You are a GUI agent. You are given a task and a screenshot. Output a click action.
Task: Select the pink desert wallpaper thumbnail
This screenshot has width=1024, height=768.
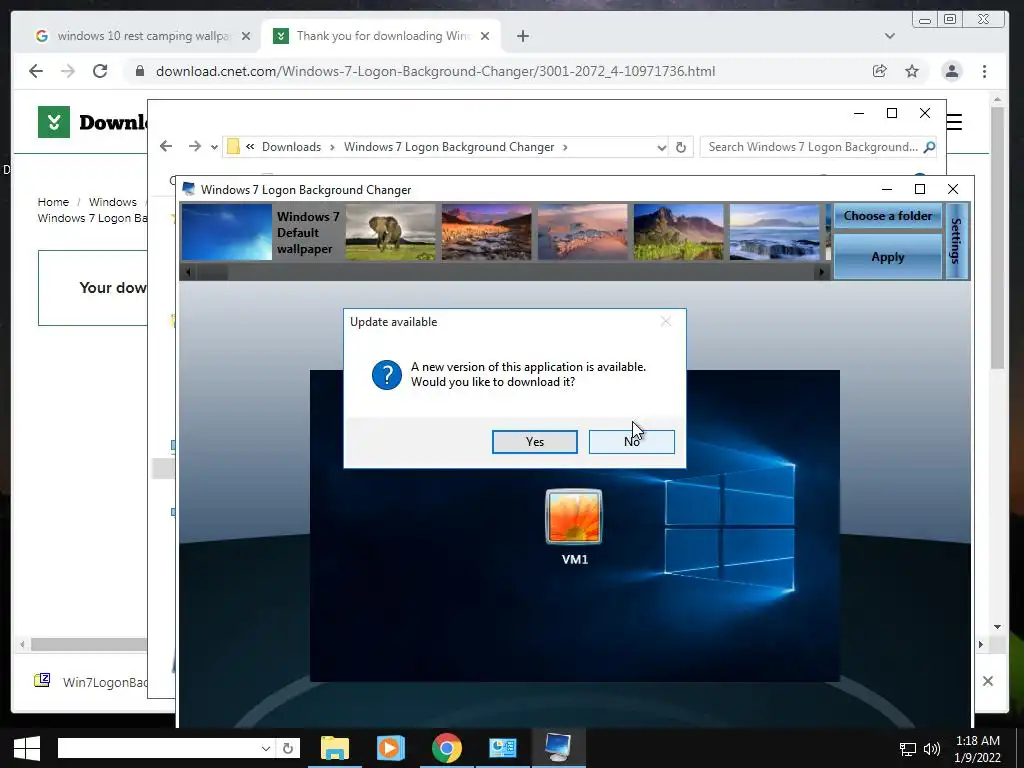click(583, 232)
